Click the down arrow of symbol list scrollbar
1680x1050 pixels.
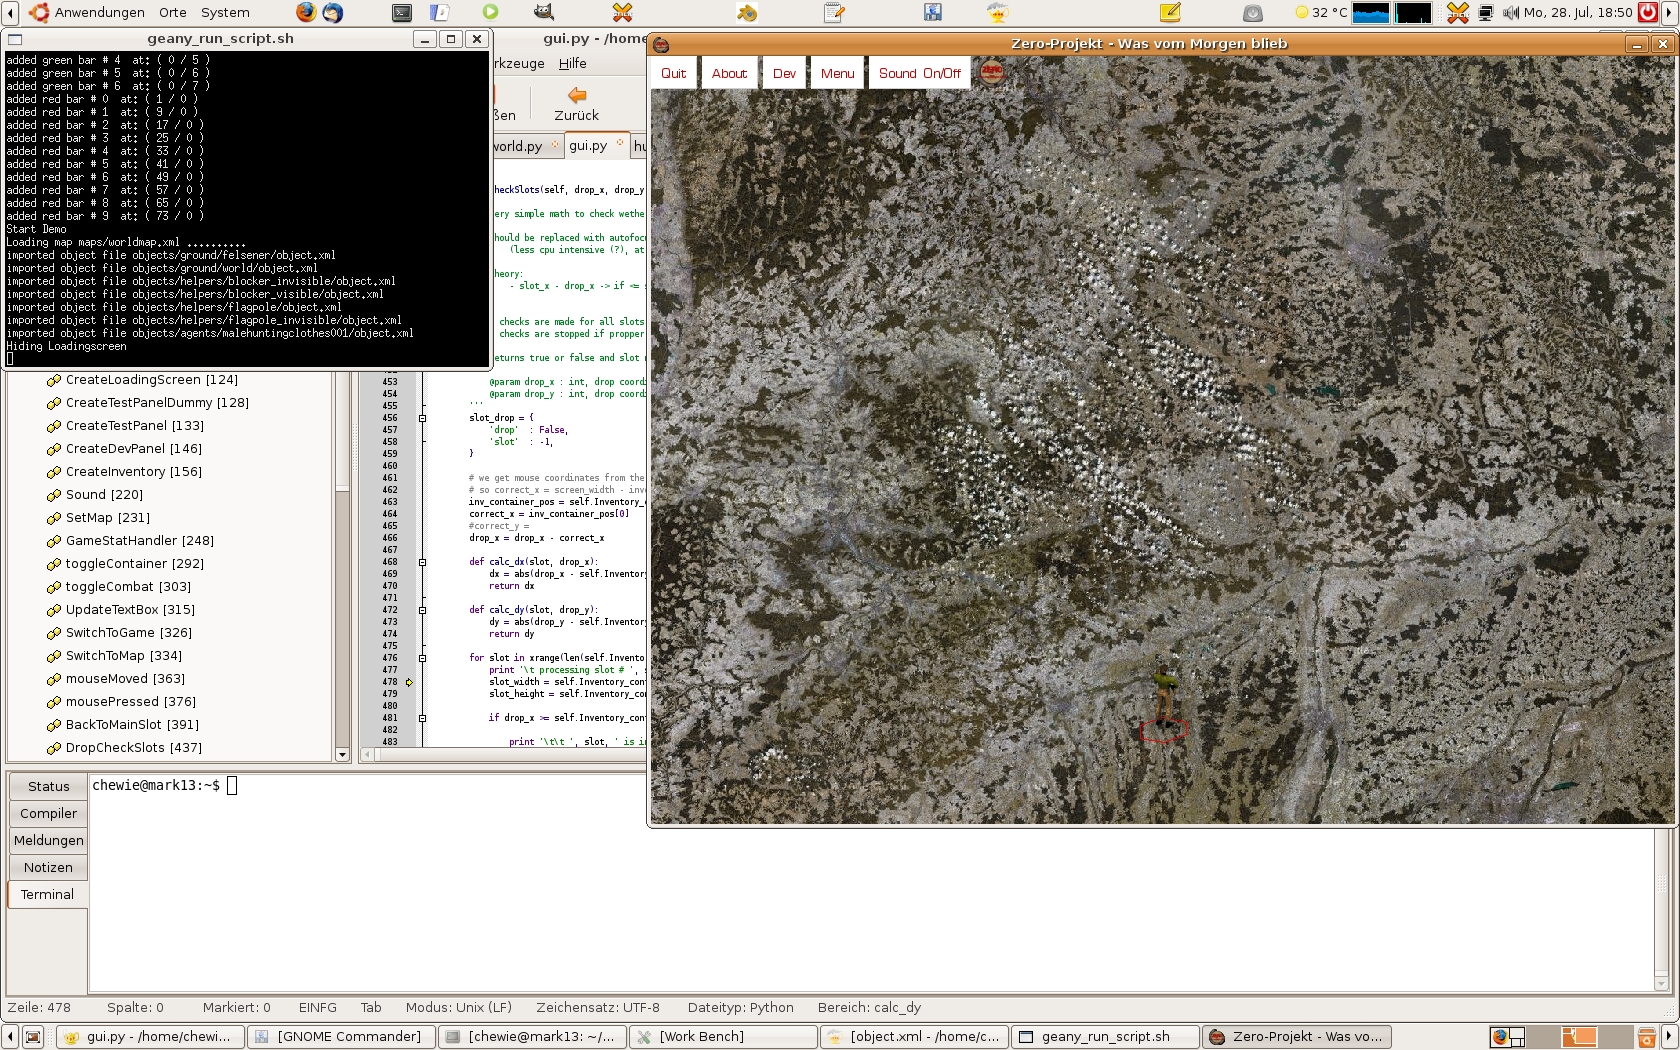point(342,755)
